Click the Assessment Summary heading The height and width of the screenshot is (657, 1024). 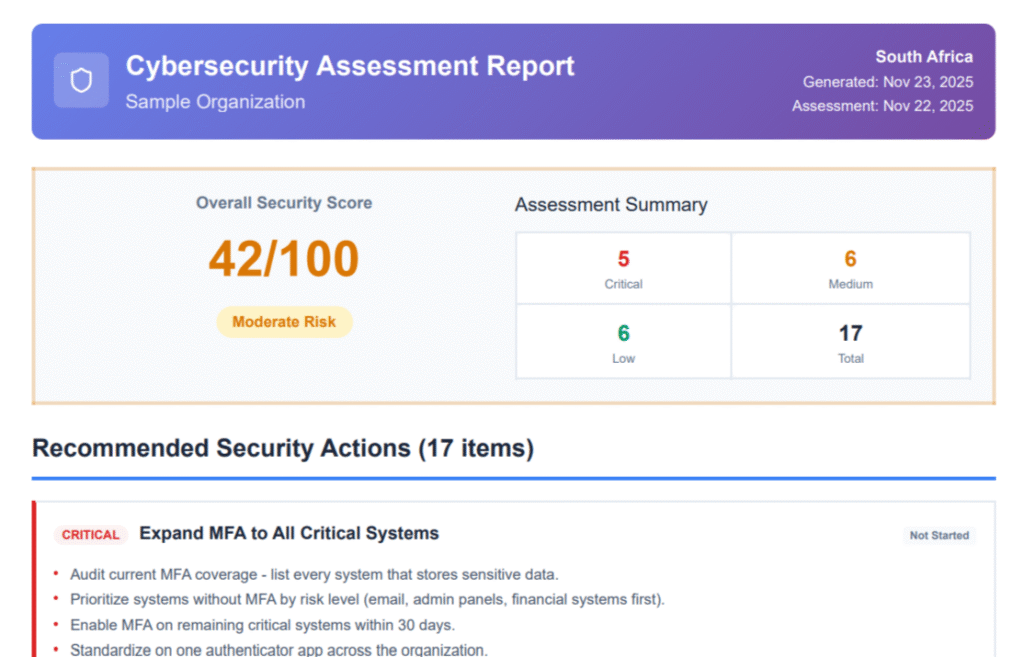tap(611, 205)
